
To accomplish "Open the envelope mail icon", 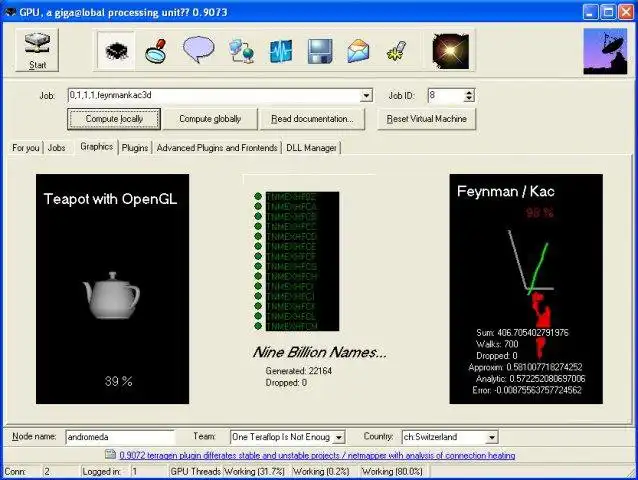I will pos(358,51).
